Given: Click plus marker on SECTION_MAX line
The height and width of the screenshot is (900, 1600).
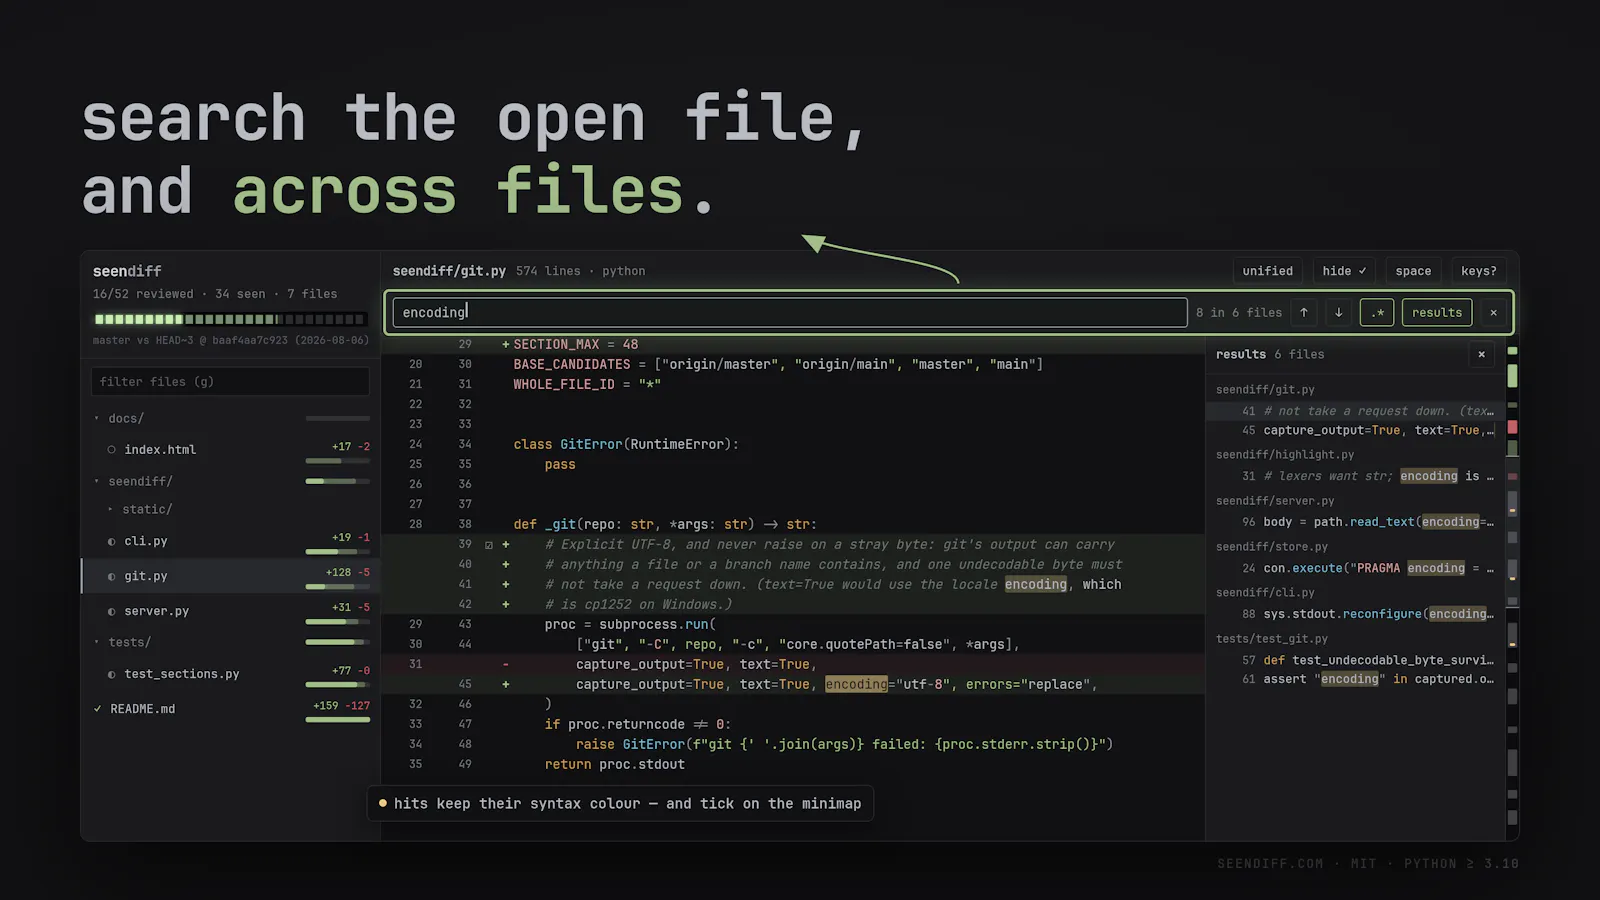Looking at the screenshot, I should coord(506,345).
